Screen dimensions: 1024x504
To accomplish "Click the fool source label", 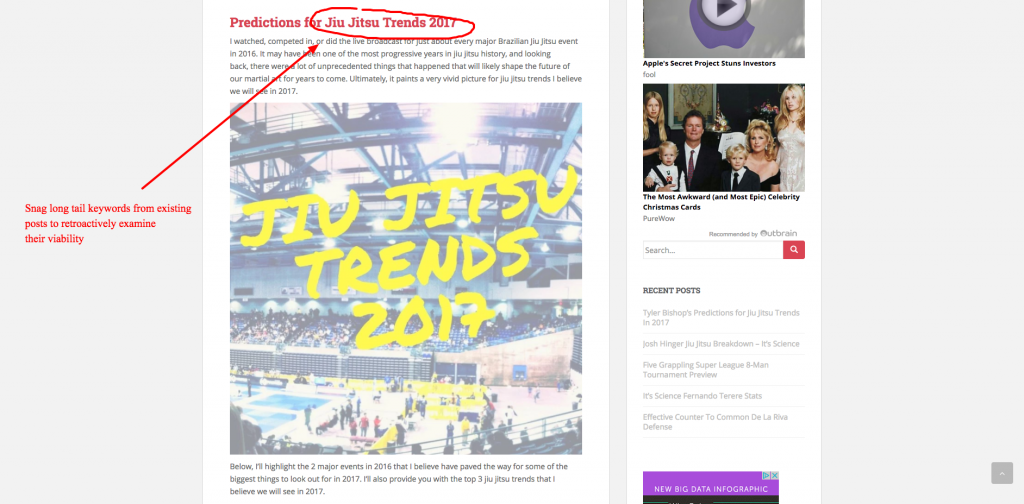I will click(649, 74).
